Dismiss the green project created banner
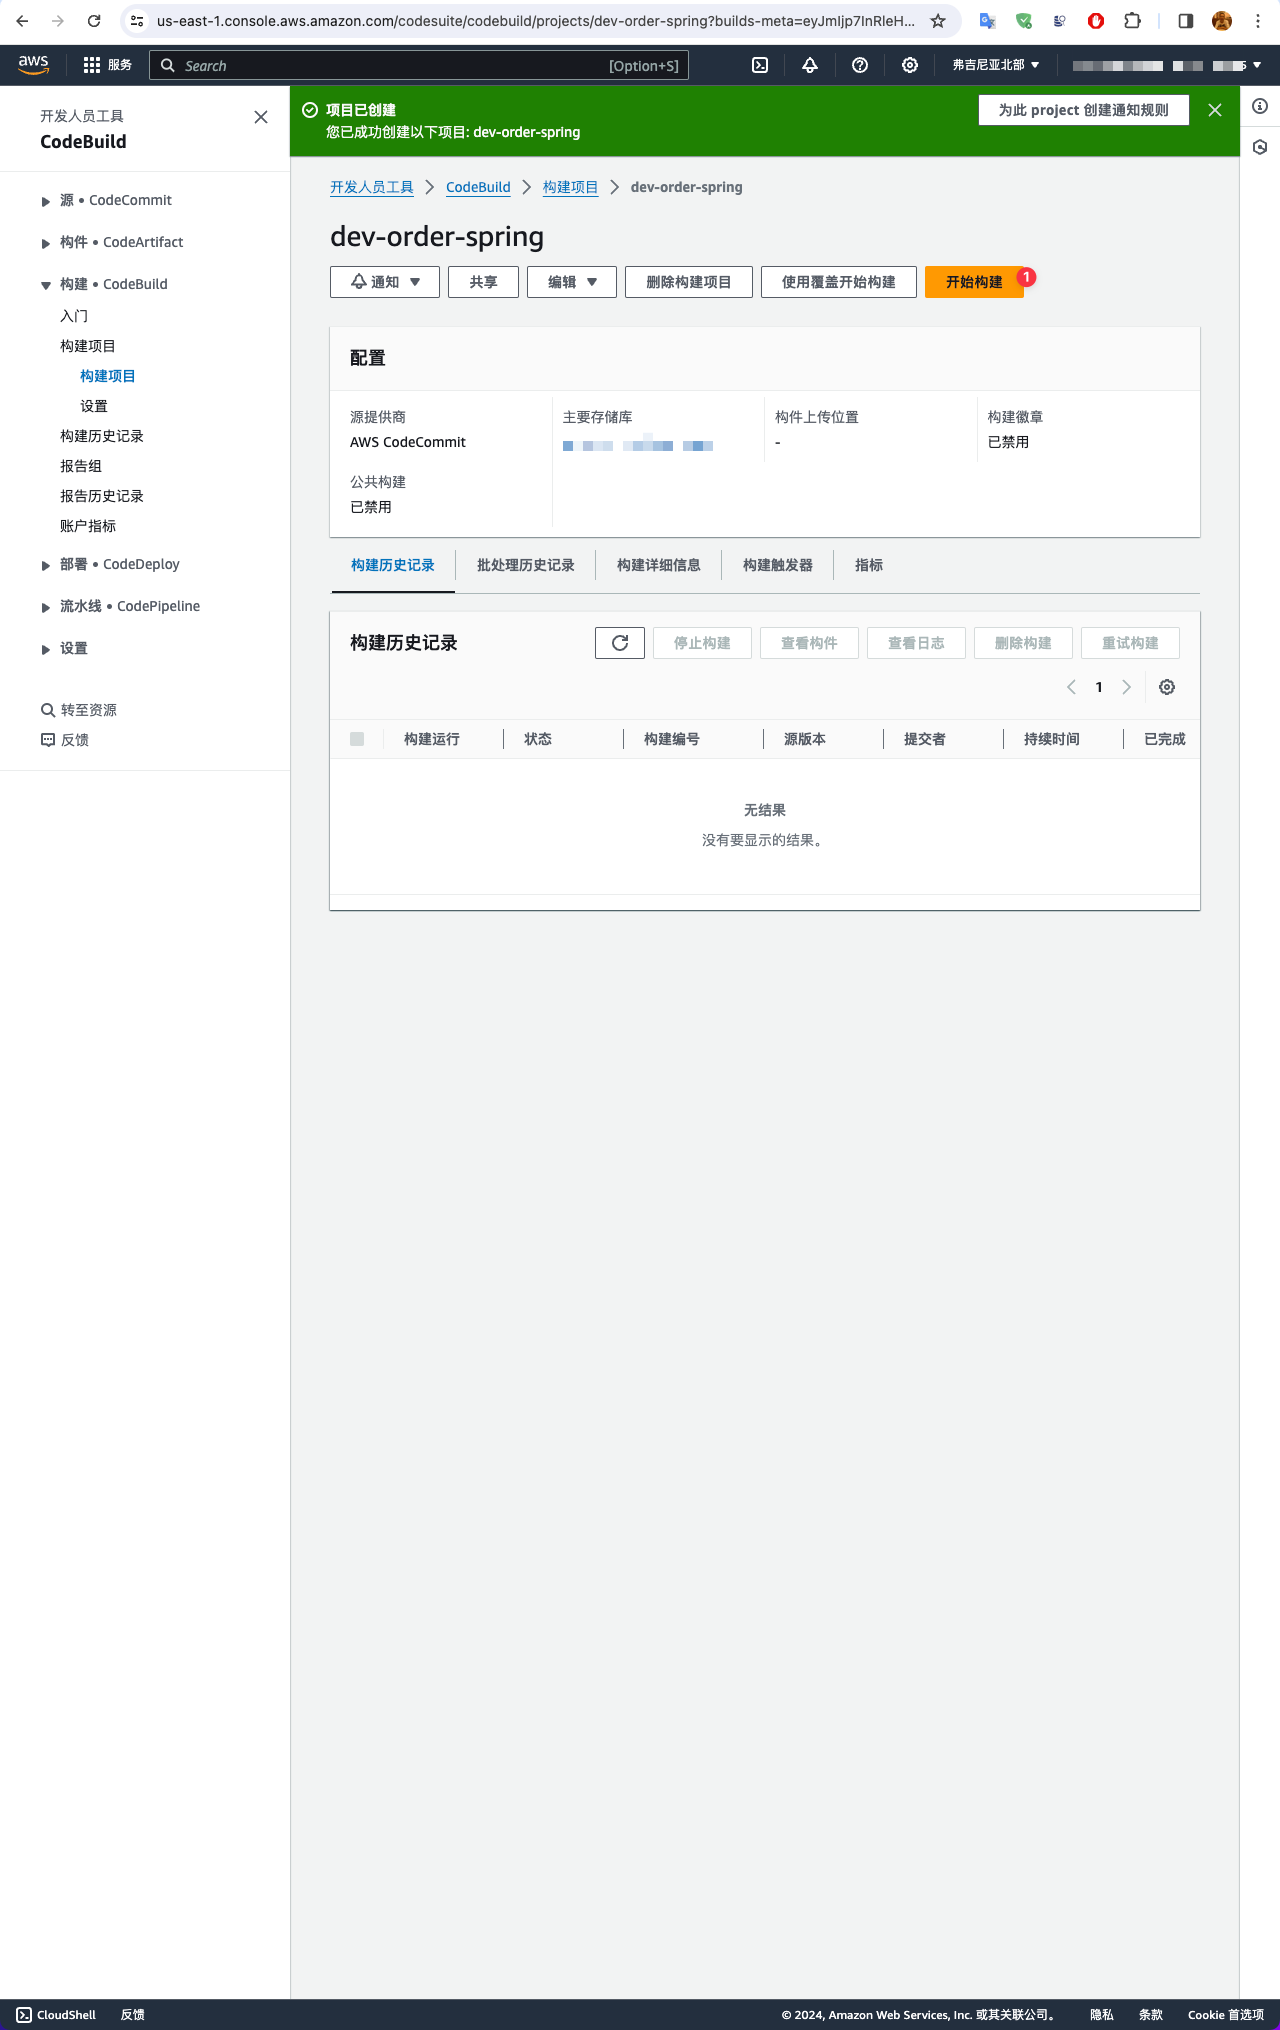Viewport: 1280px width, 2030px height. point(1215,110)
